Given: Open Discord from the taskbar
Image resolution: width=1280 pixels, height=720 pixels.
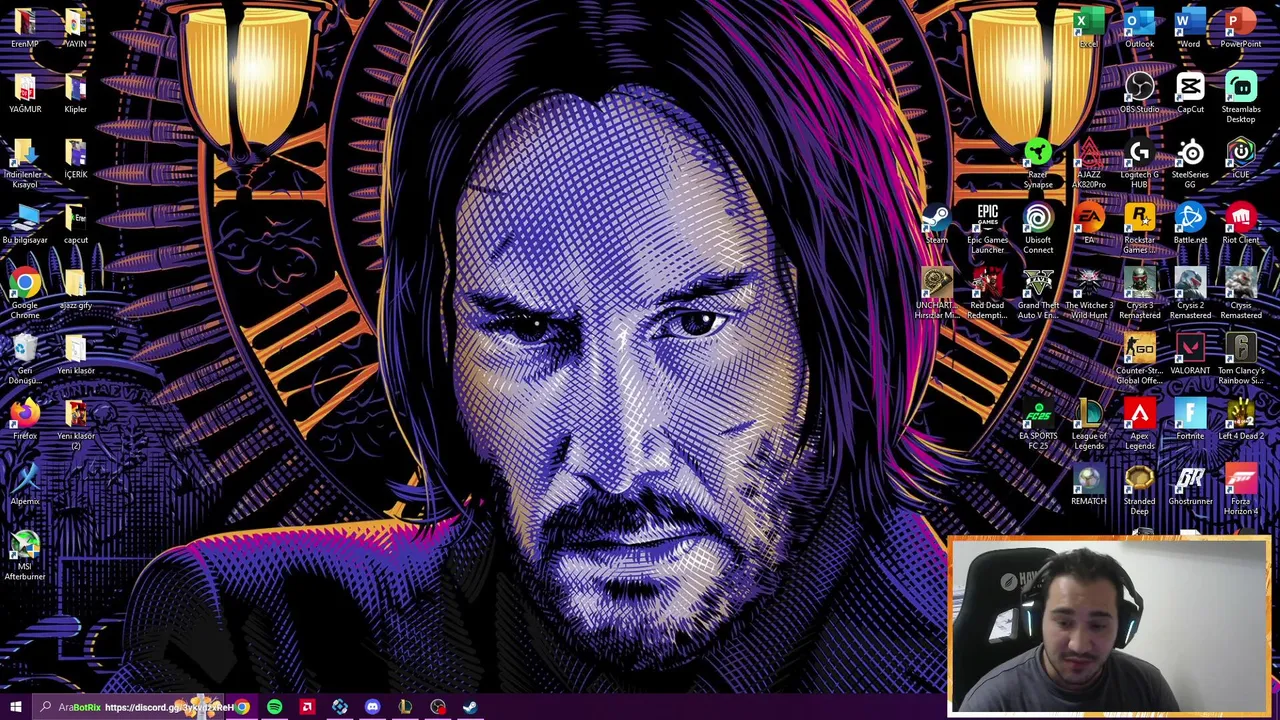Looking at the screenshot, I should point(372,707).
